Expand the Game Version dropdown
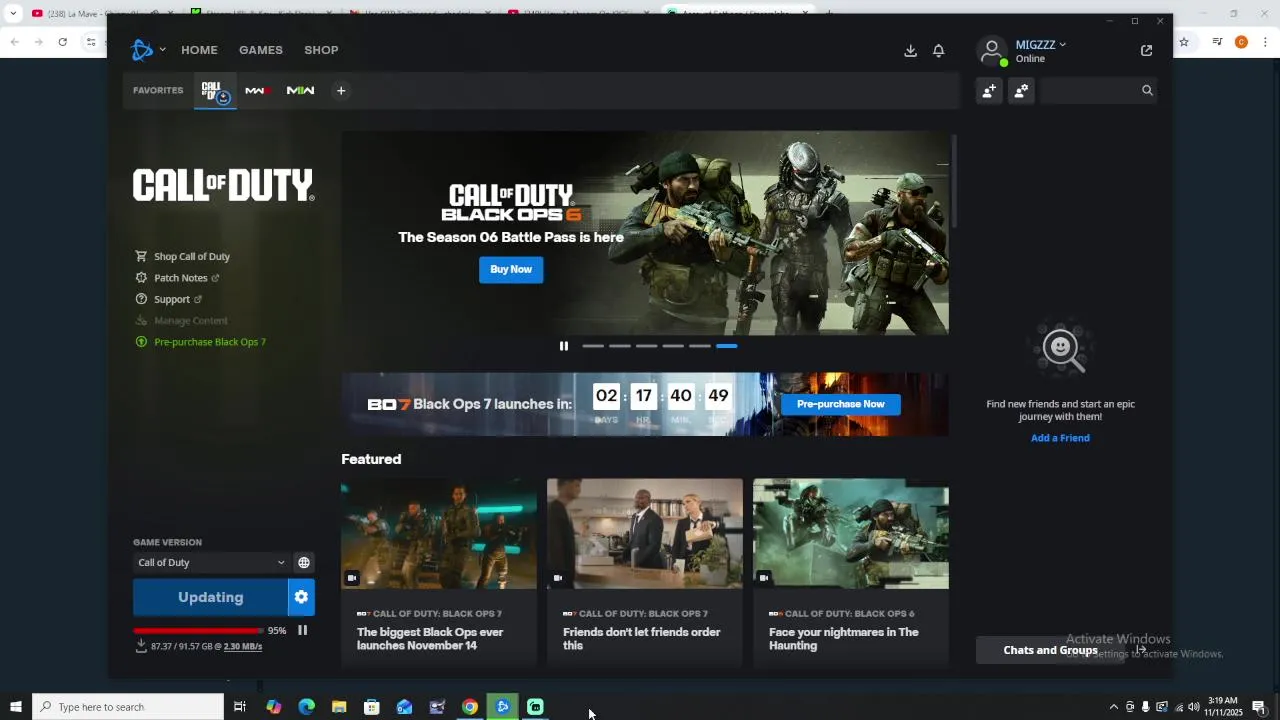 click(211, 563)
